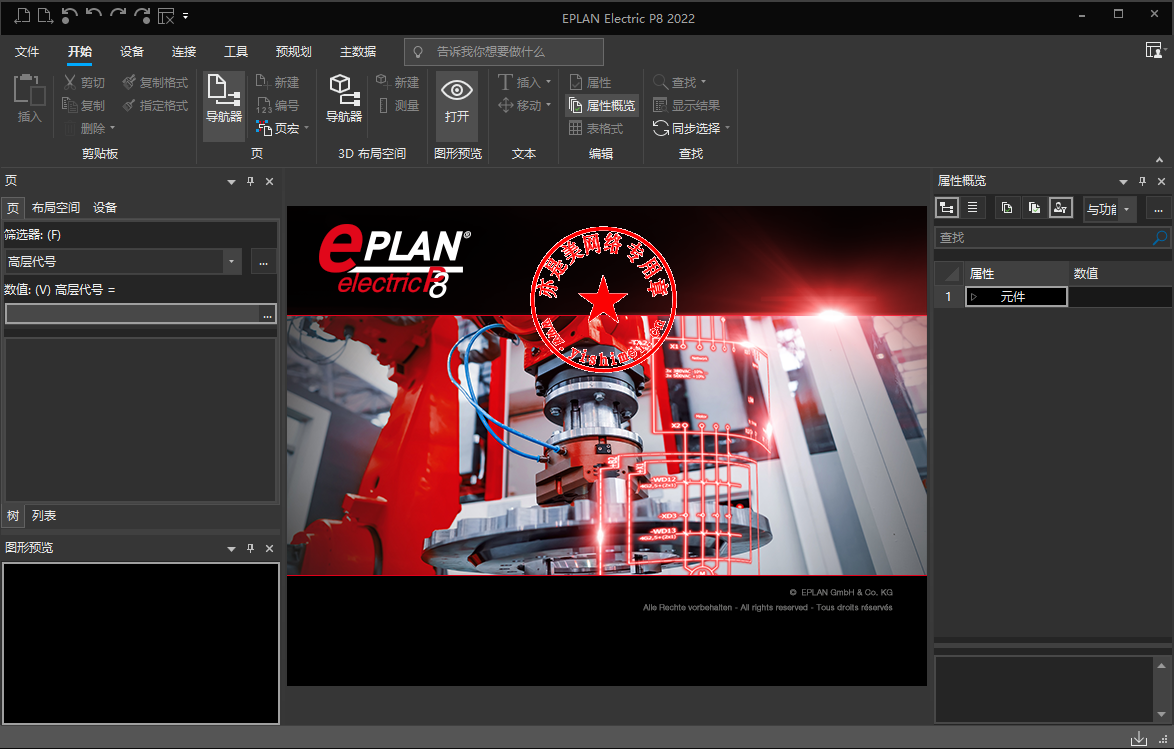Pin the 图形预览 panel

click(251, 548)
